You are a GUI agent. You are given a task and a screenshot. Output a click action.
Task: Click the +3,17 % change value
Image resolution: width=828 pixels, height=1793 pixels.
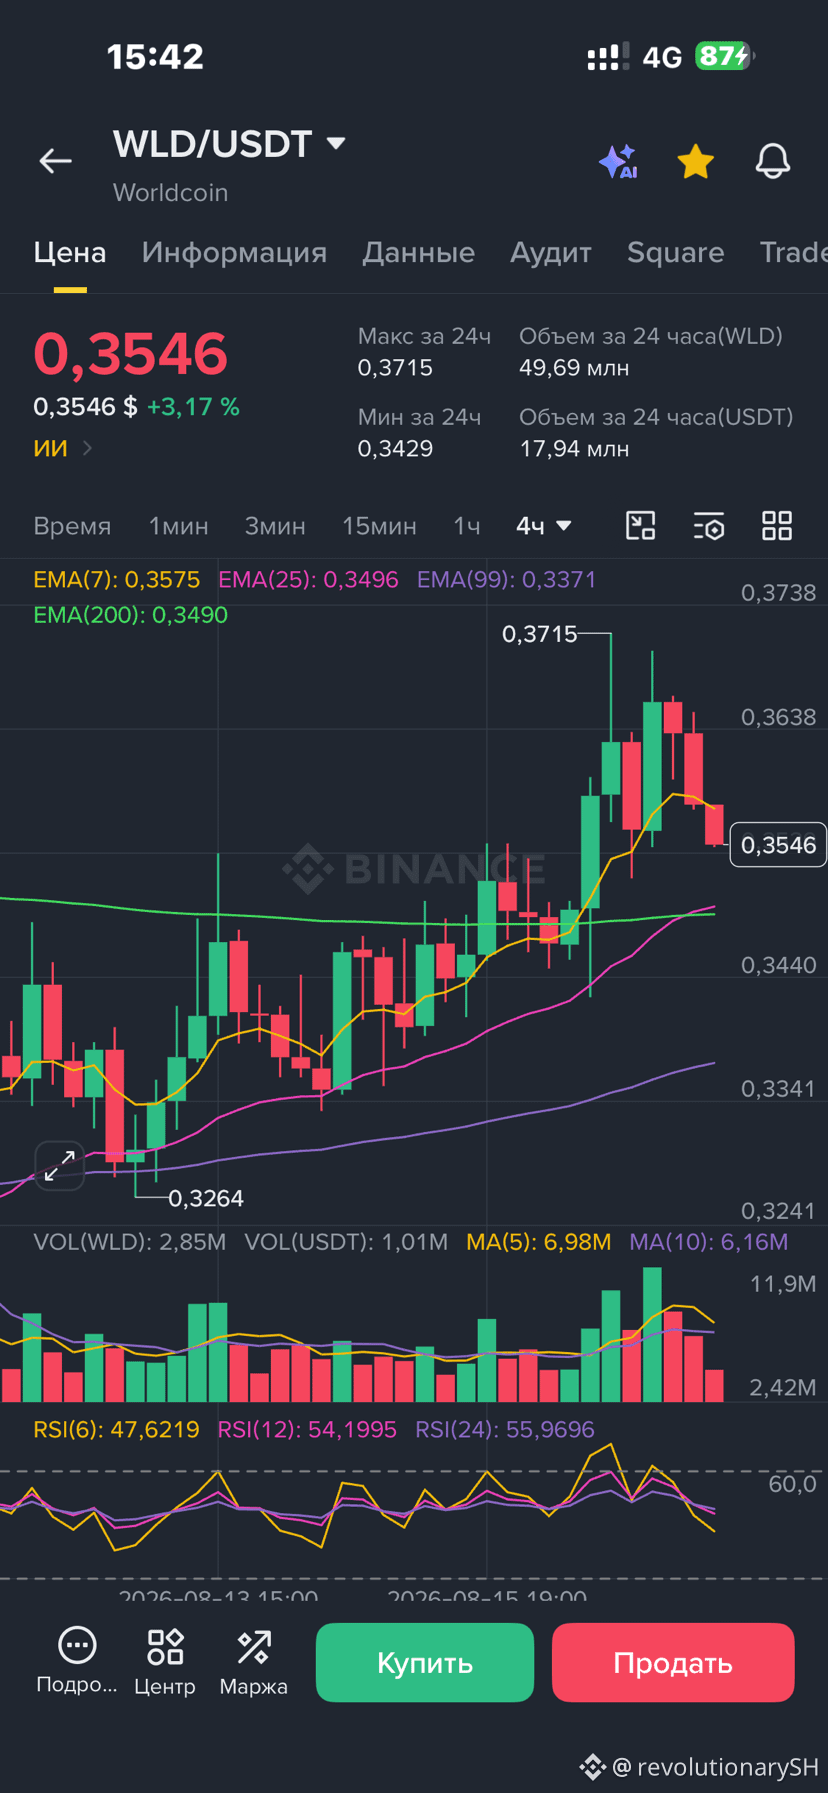(x=193, y=407)
